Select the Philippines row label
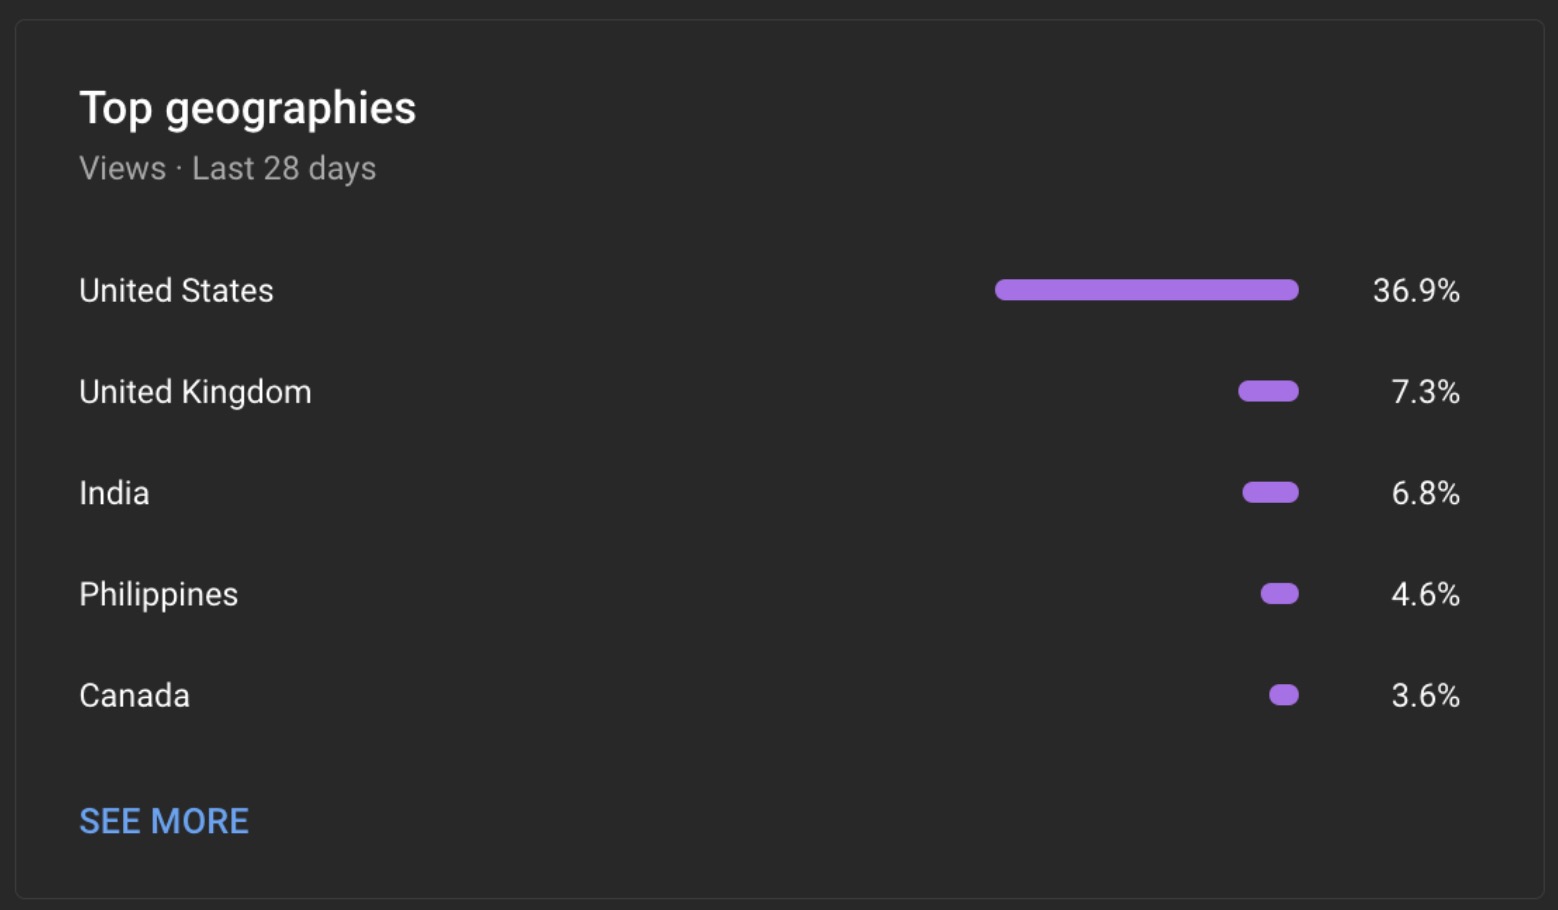The image size is (1558, 910). point(158,595)
